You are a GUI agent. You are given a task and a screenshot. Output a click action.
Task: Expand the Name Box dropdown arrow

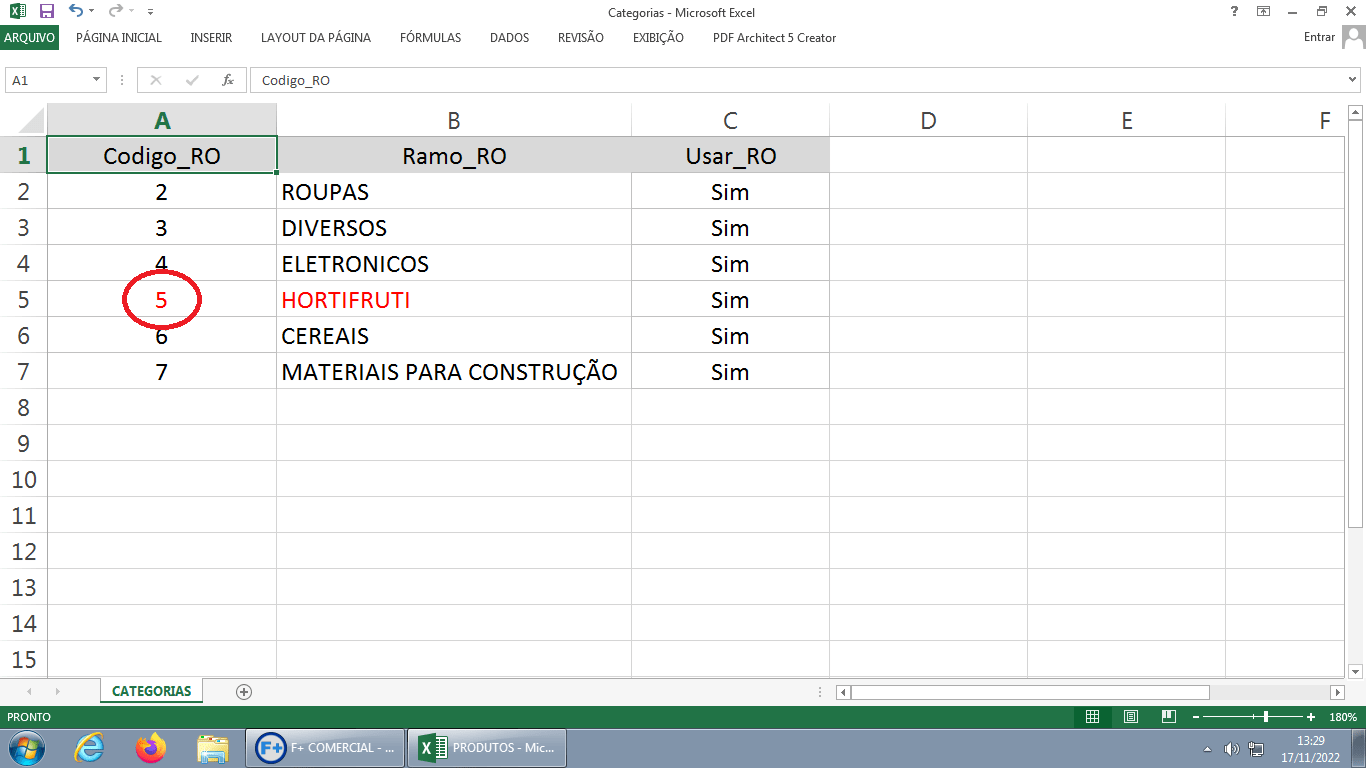point(97,80)
